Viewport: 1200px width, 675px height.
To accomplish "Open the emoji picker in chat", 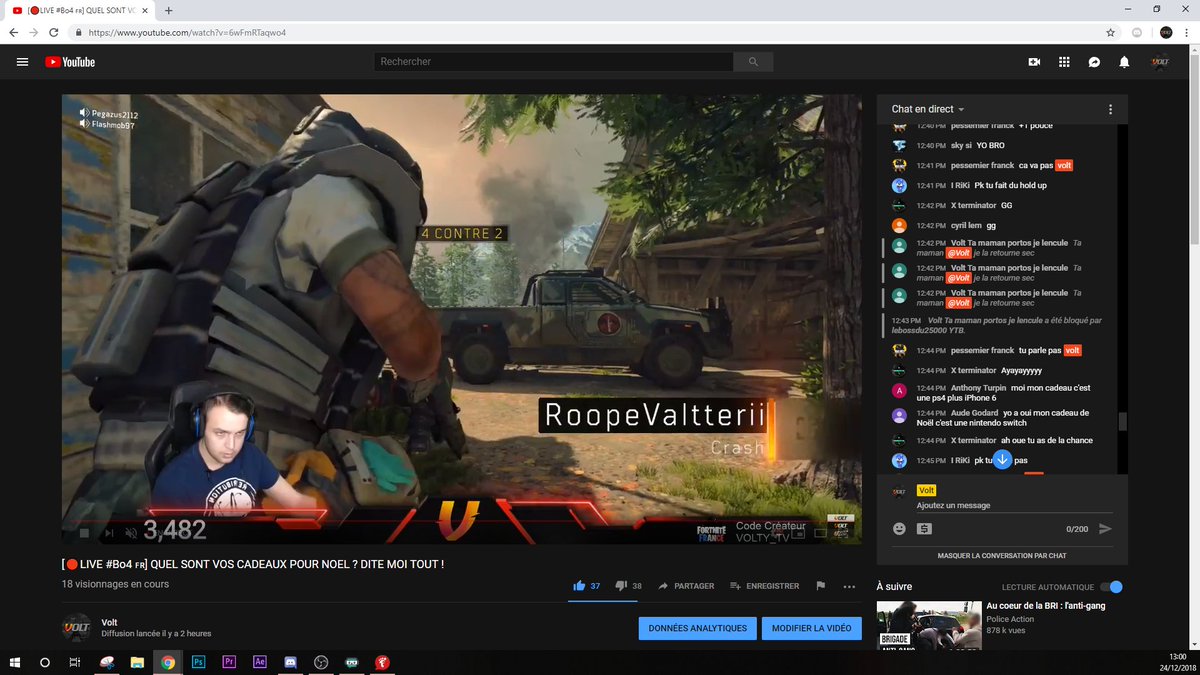I will coord(899,529).
